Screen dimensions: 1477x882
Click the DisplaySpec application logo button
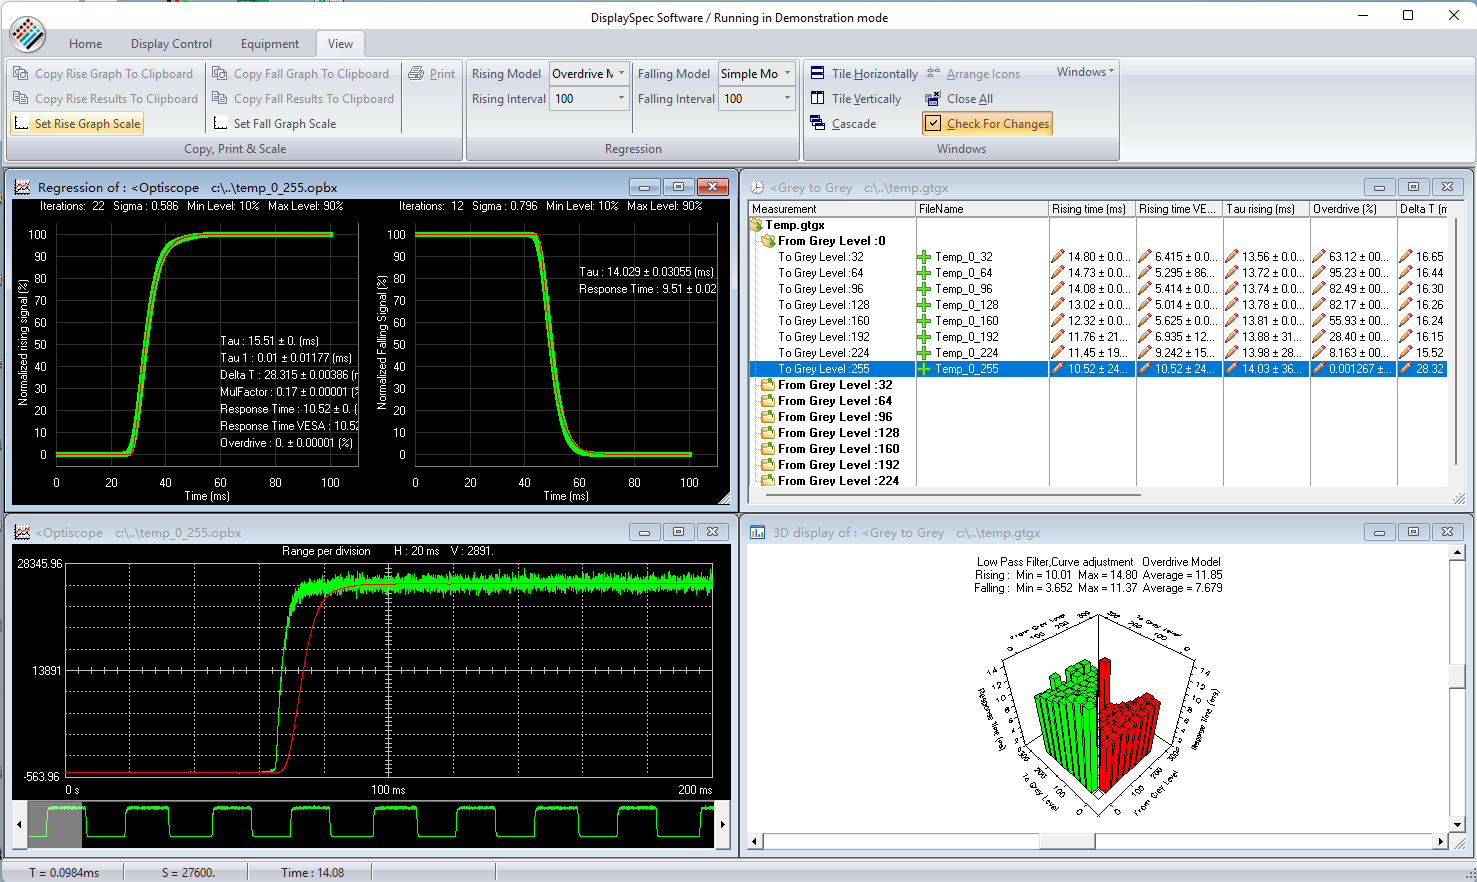27,35
